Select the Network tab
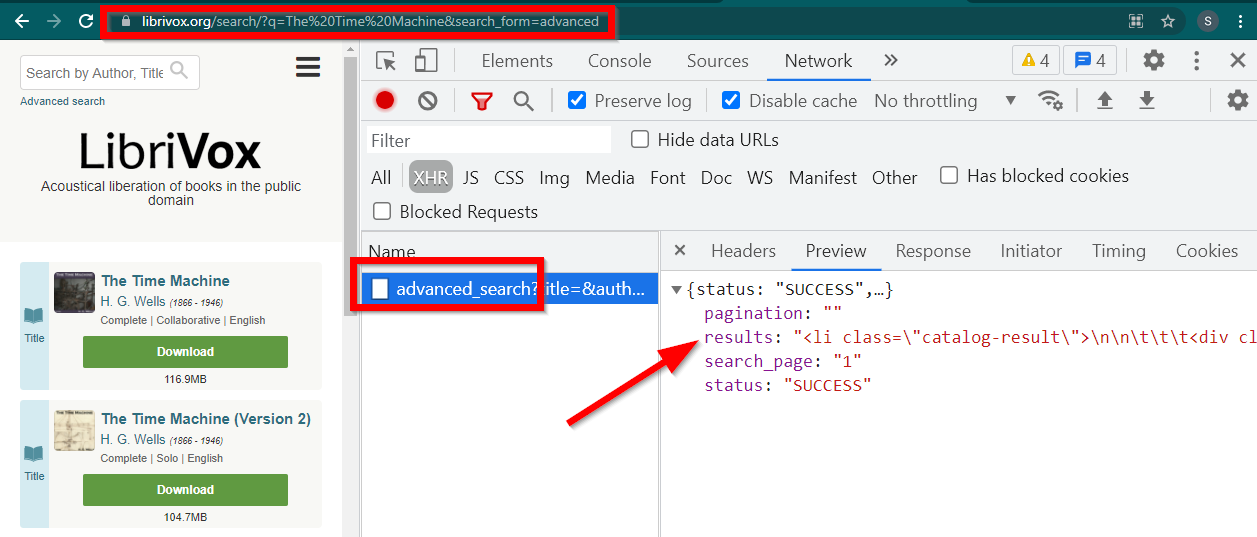The height and width of the screenshot is (537, 1257). coord(819,61)
